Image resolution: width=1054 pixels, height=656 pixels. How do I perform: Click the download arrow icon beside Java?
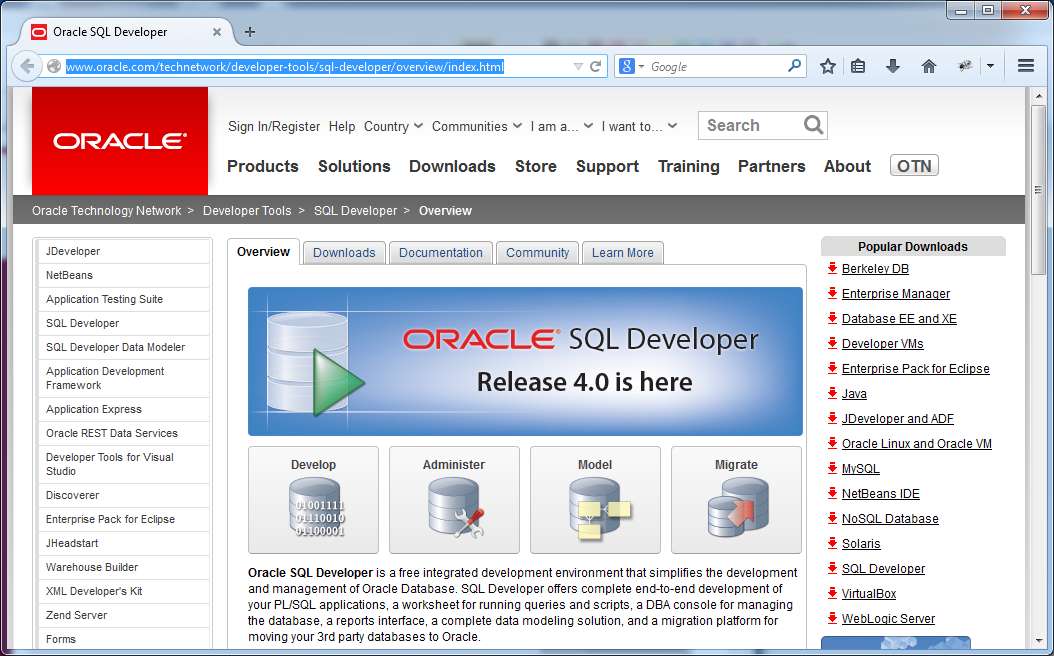832,393
